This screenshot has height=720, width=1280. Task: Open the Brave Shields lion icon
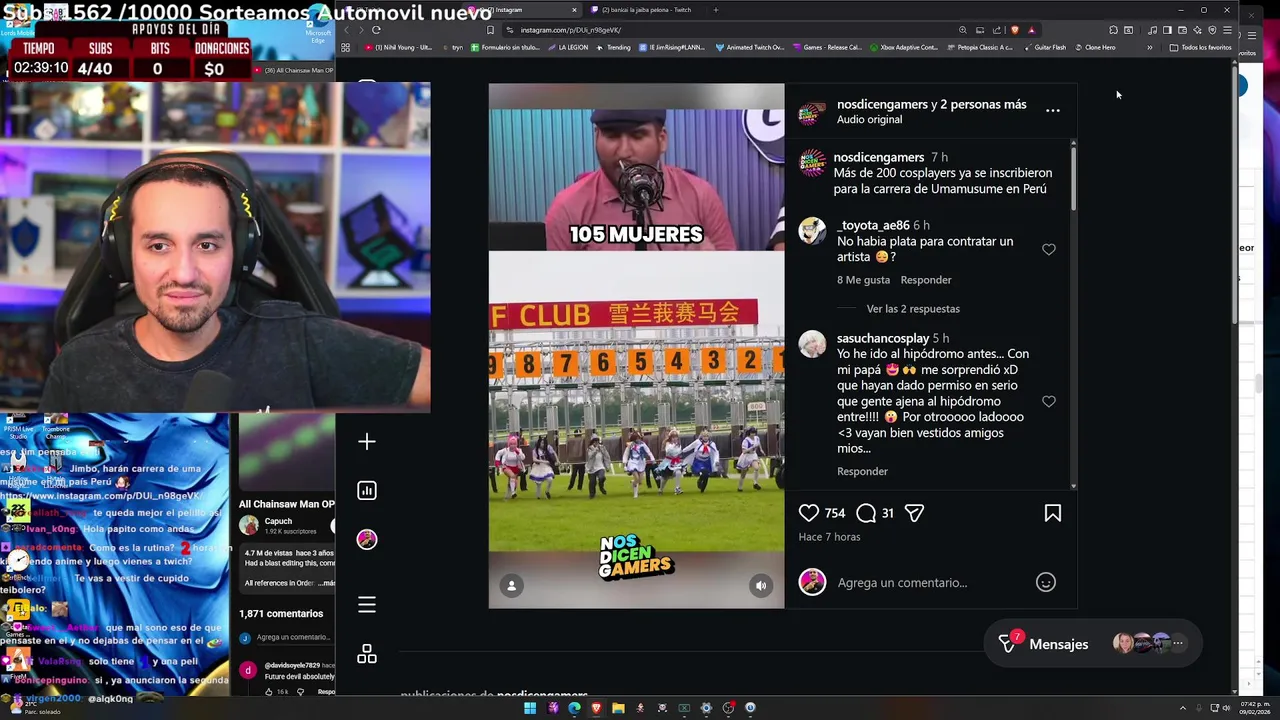1015,30
